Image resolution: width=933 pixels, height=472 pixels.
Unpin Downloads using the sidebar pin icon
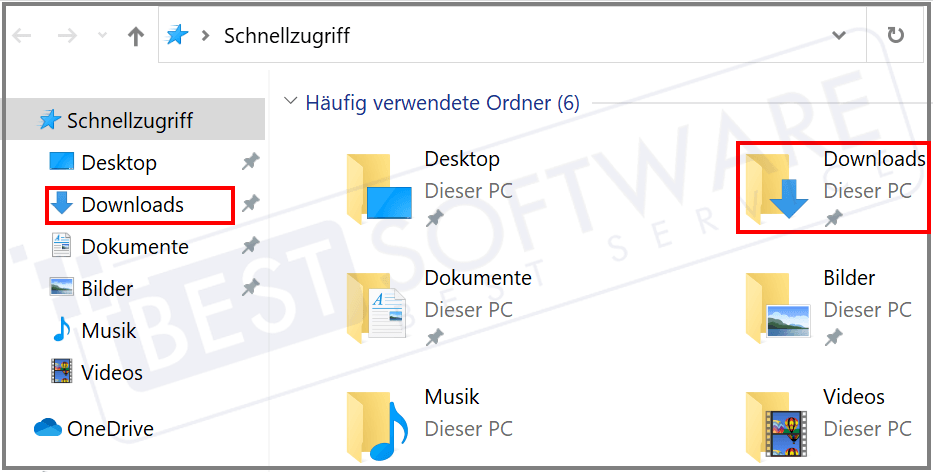point(250,204)
